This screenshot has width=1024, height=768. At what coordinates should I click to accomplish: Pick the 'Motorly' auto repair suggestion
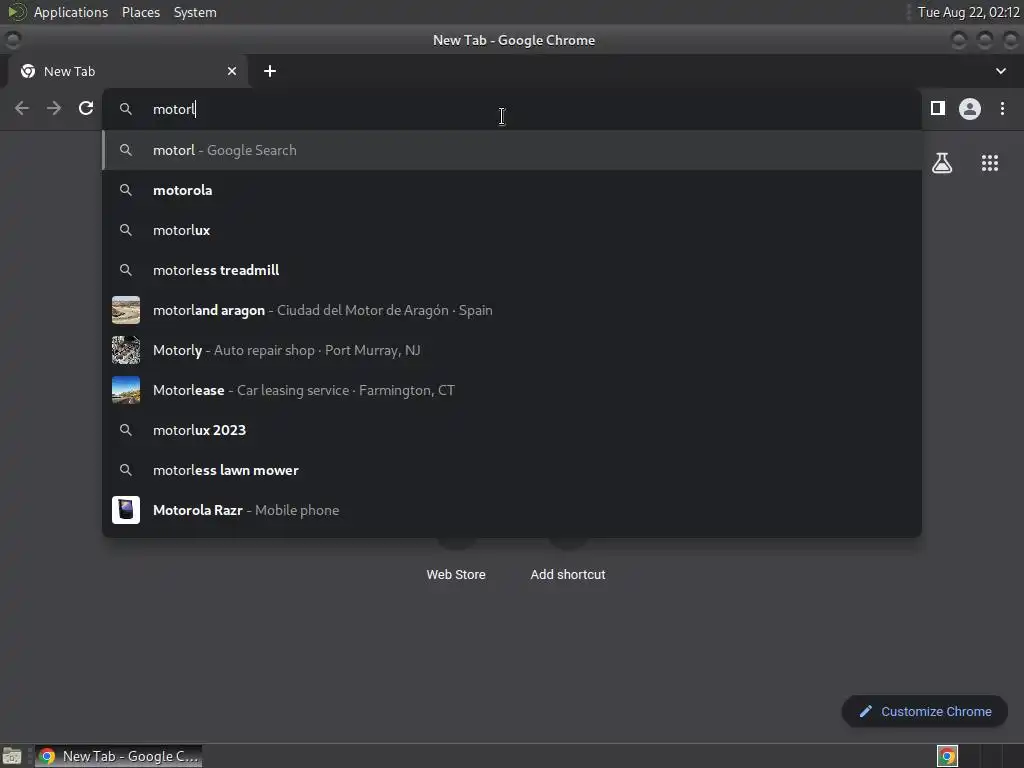512,350
